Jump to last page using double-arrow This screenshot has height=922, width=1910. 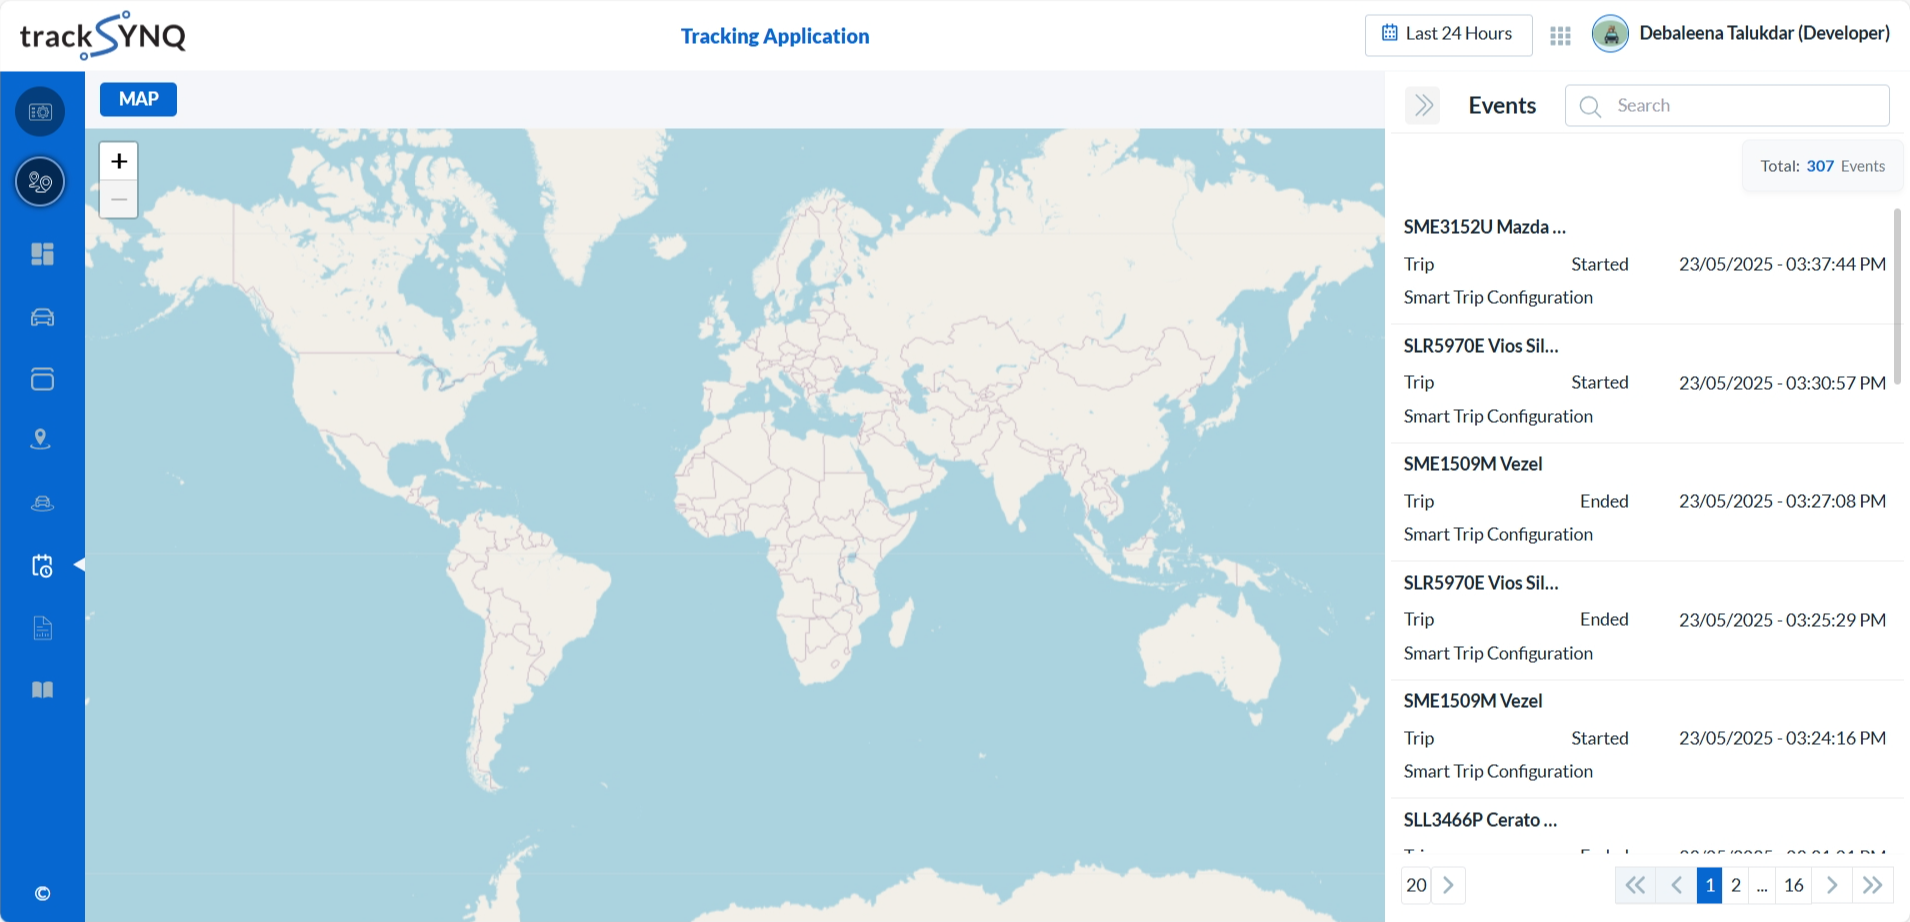tap(1872, 885)
